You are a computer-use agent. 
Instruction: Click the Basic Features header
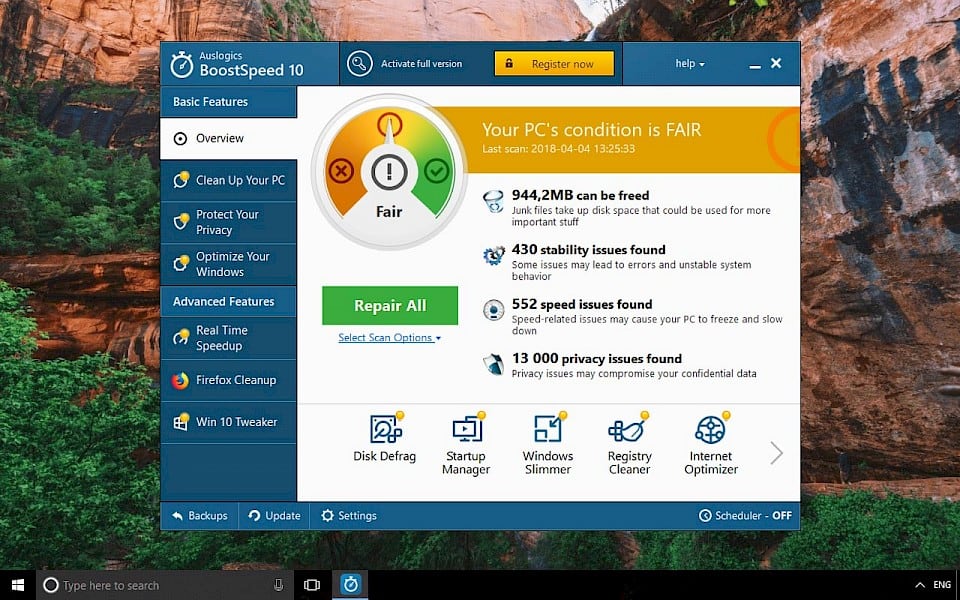coord(228,102)
